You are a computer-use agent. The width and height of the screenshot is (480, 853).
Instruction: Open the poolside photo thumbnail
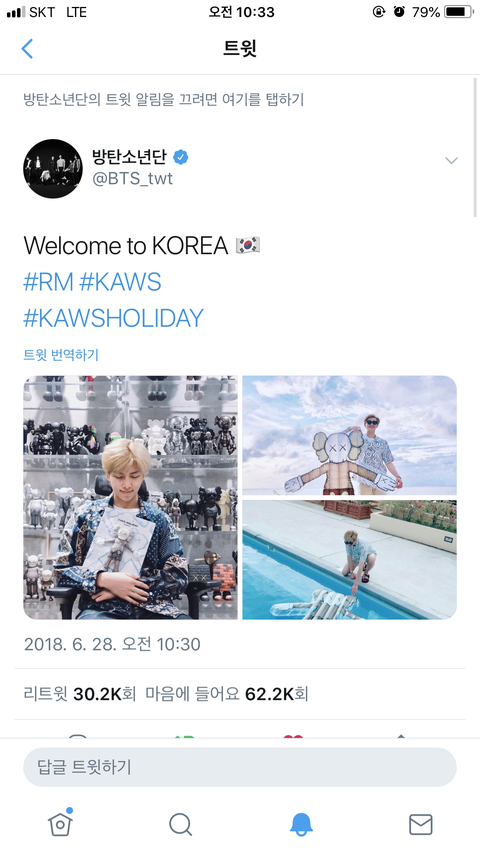point(349,560)
